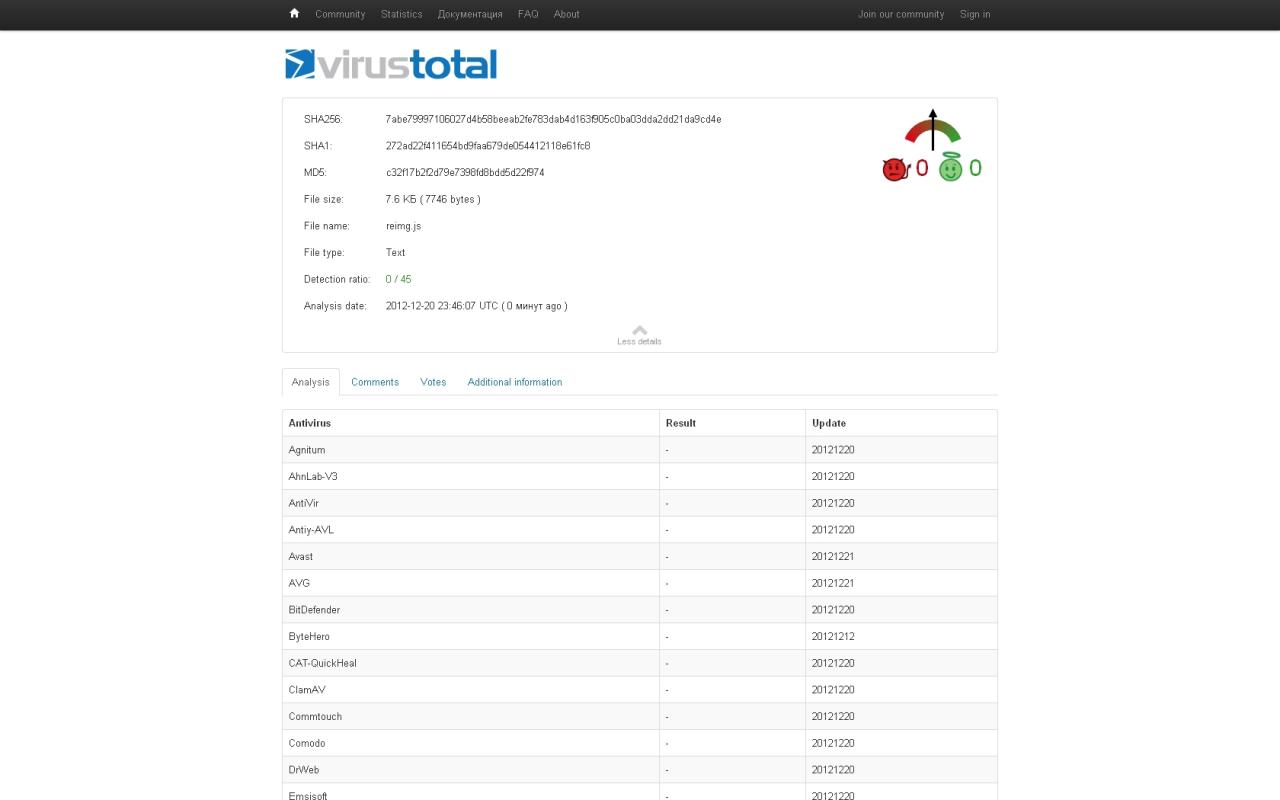The width and height of the screenshot is (1280, 800).
Task: Click the red devil malicious vote icon
Action: click(894, 170)
